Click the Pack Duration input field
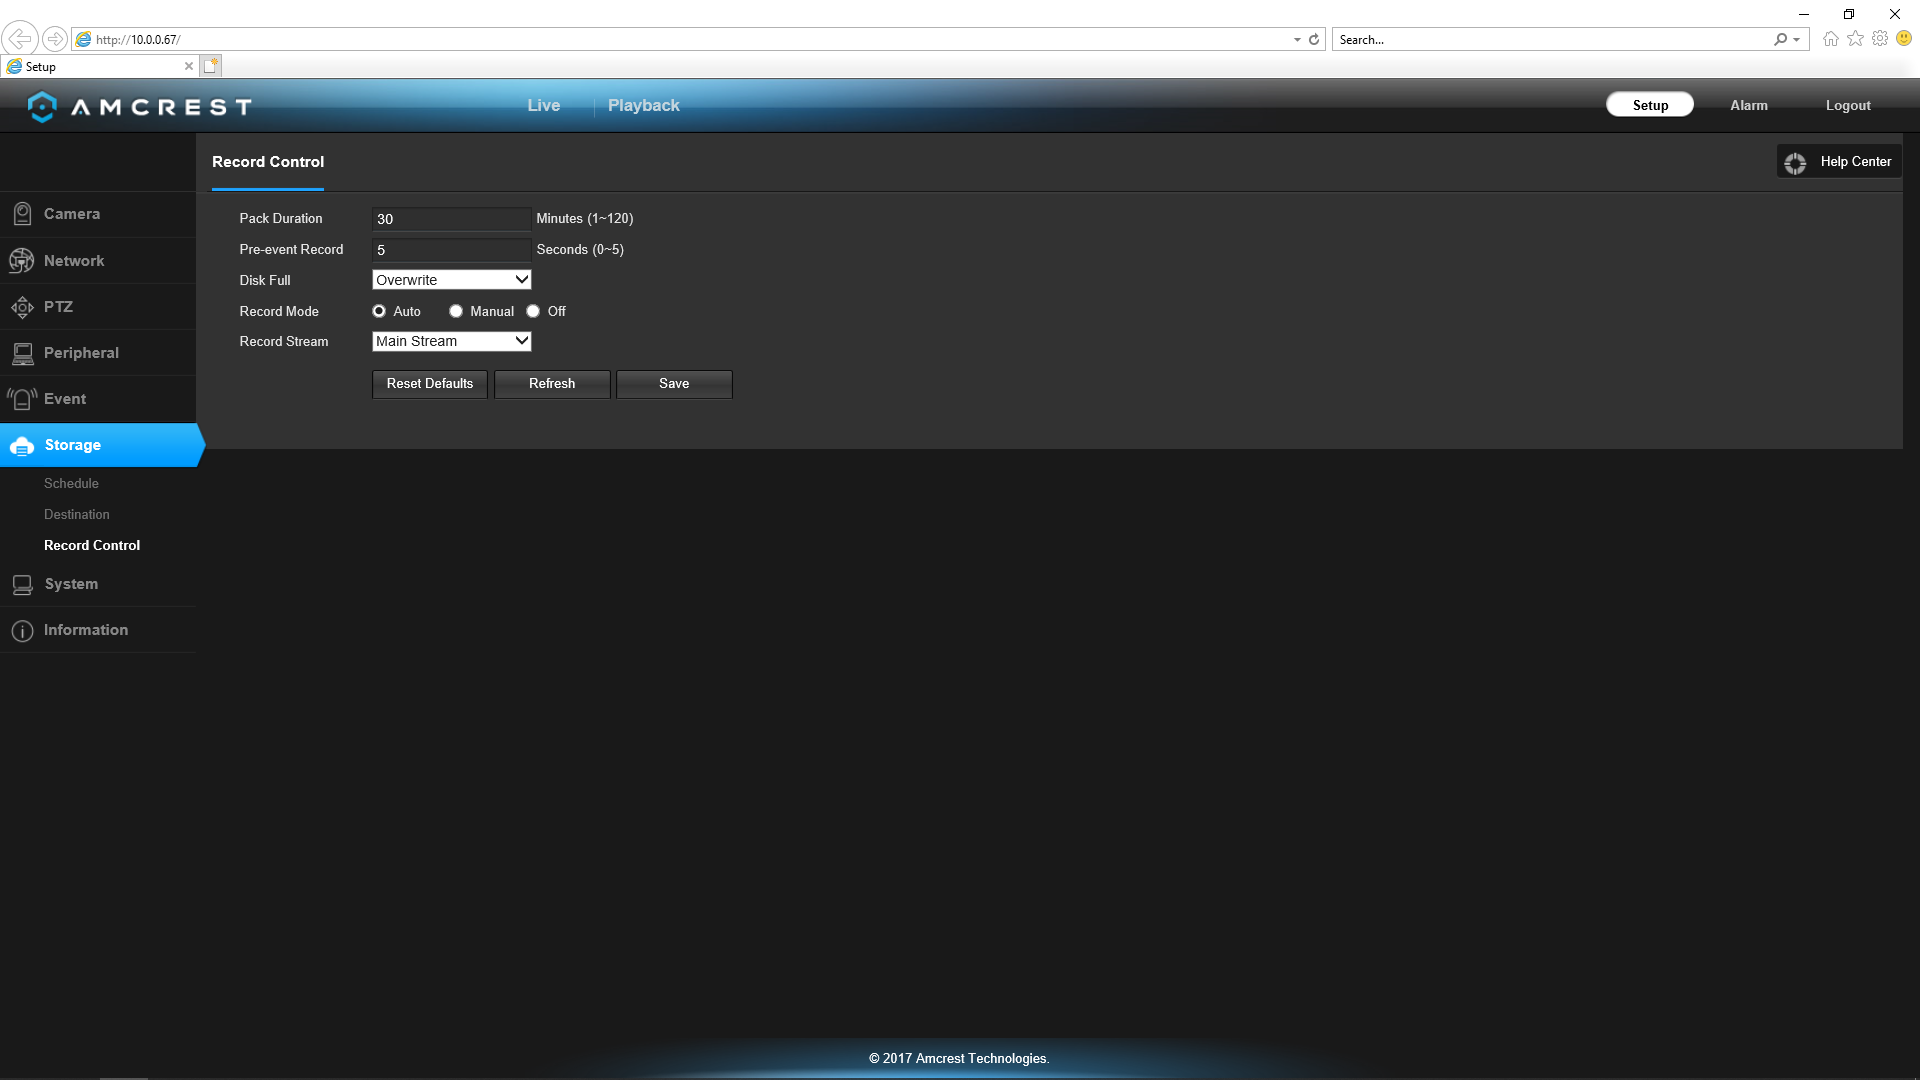Viewport: 1920px width, 1080px height. point(452,219)
